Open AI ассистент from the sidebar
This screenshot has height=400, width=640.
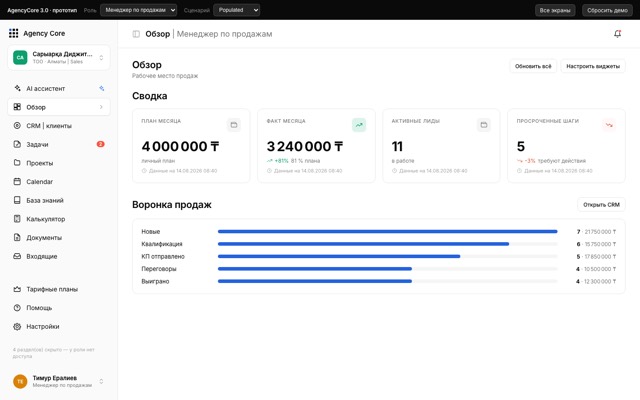point(59,88)
